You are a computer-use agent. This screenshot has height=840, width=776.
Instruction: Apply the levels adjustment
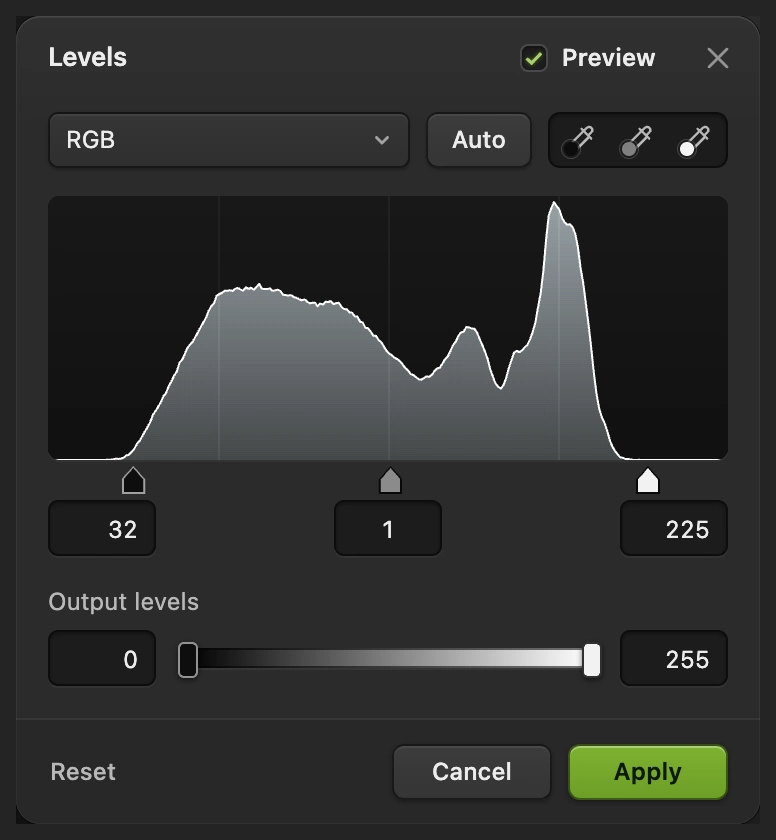point(648,772)
